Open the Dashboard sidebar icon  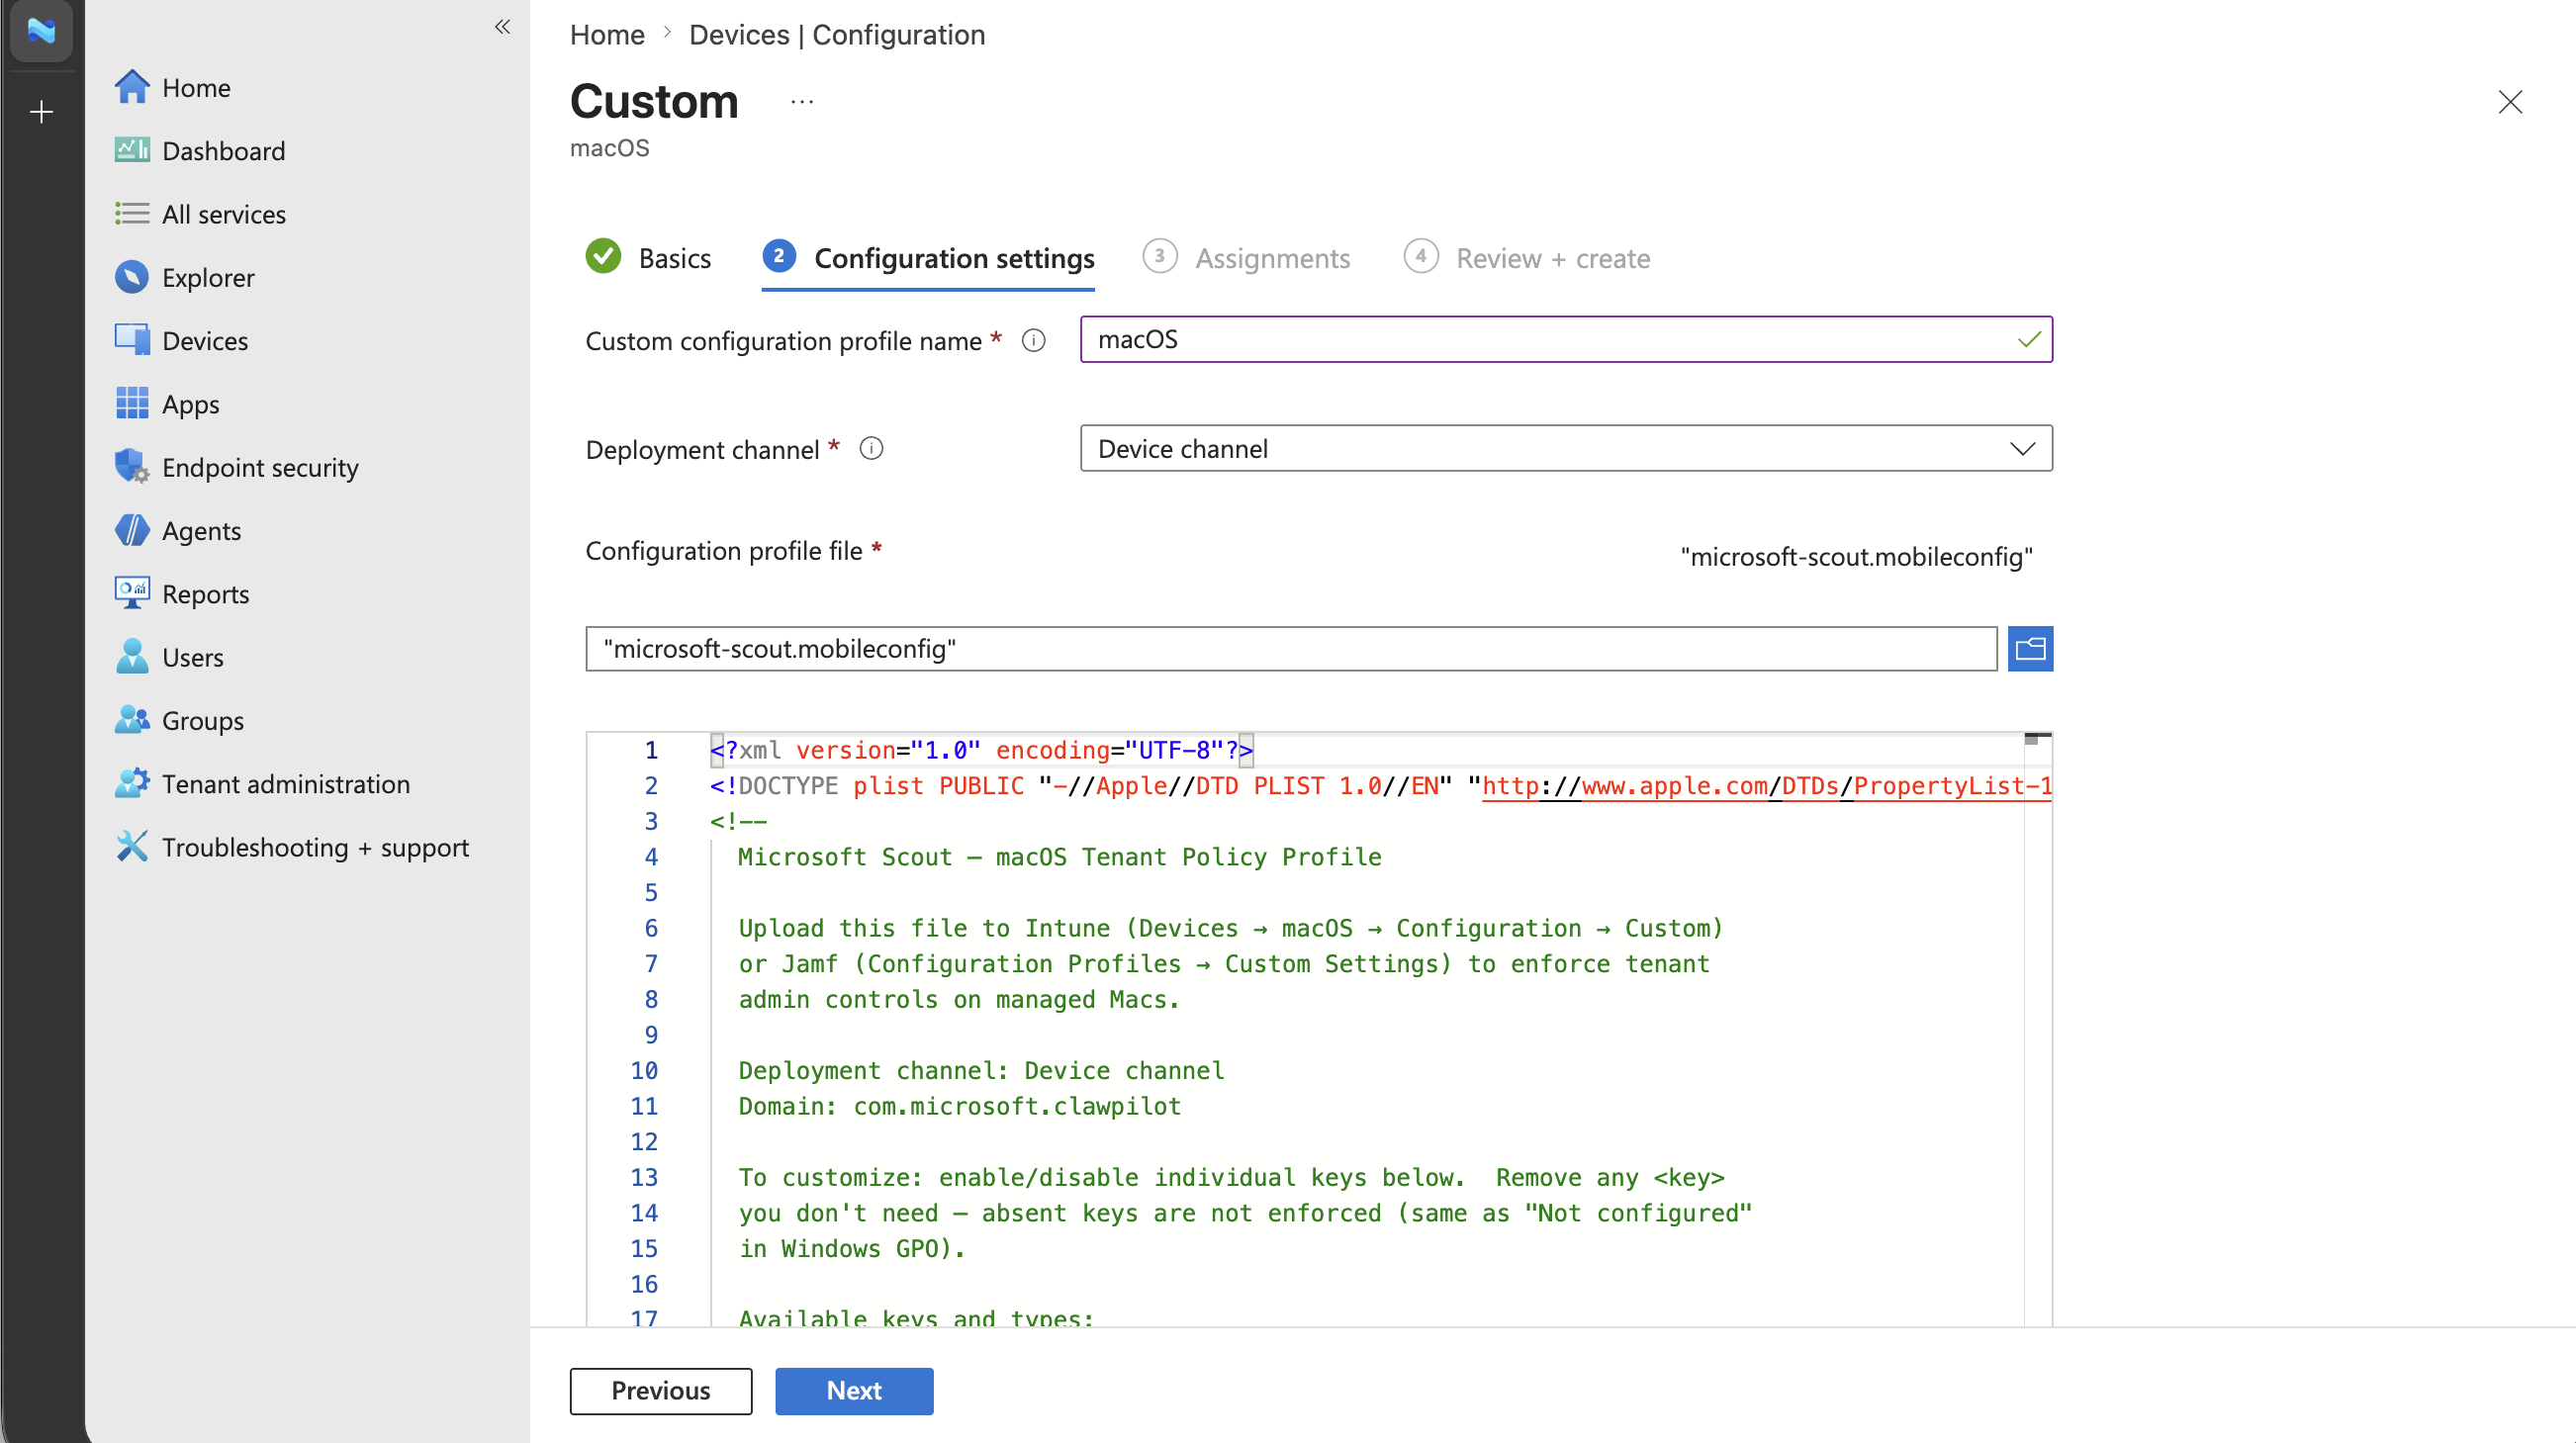[x=132, y=151]
